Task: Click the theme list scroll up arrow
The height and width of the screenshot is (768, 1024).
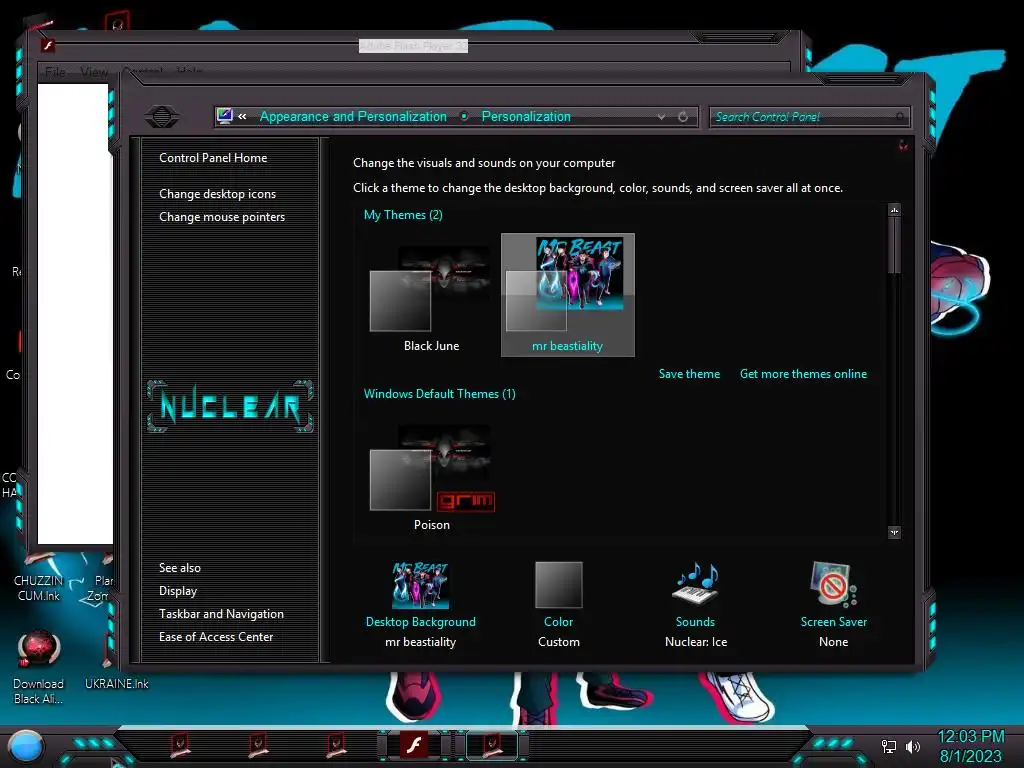Action: 894,210
